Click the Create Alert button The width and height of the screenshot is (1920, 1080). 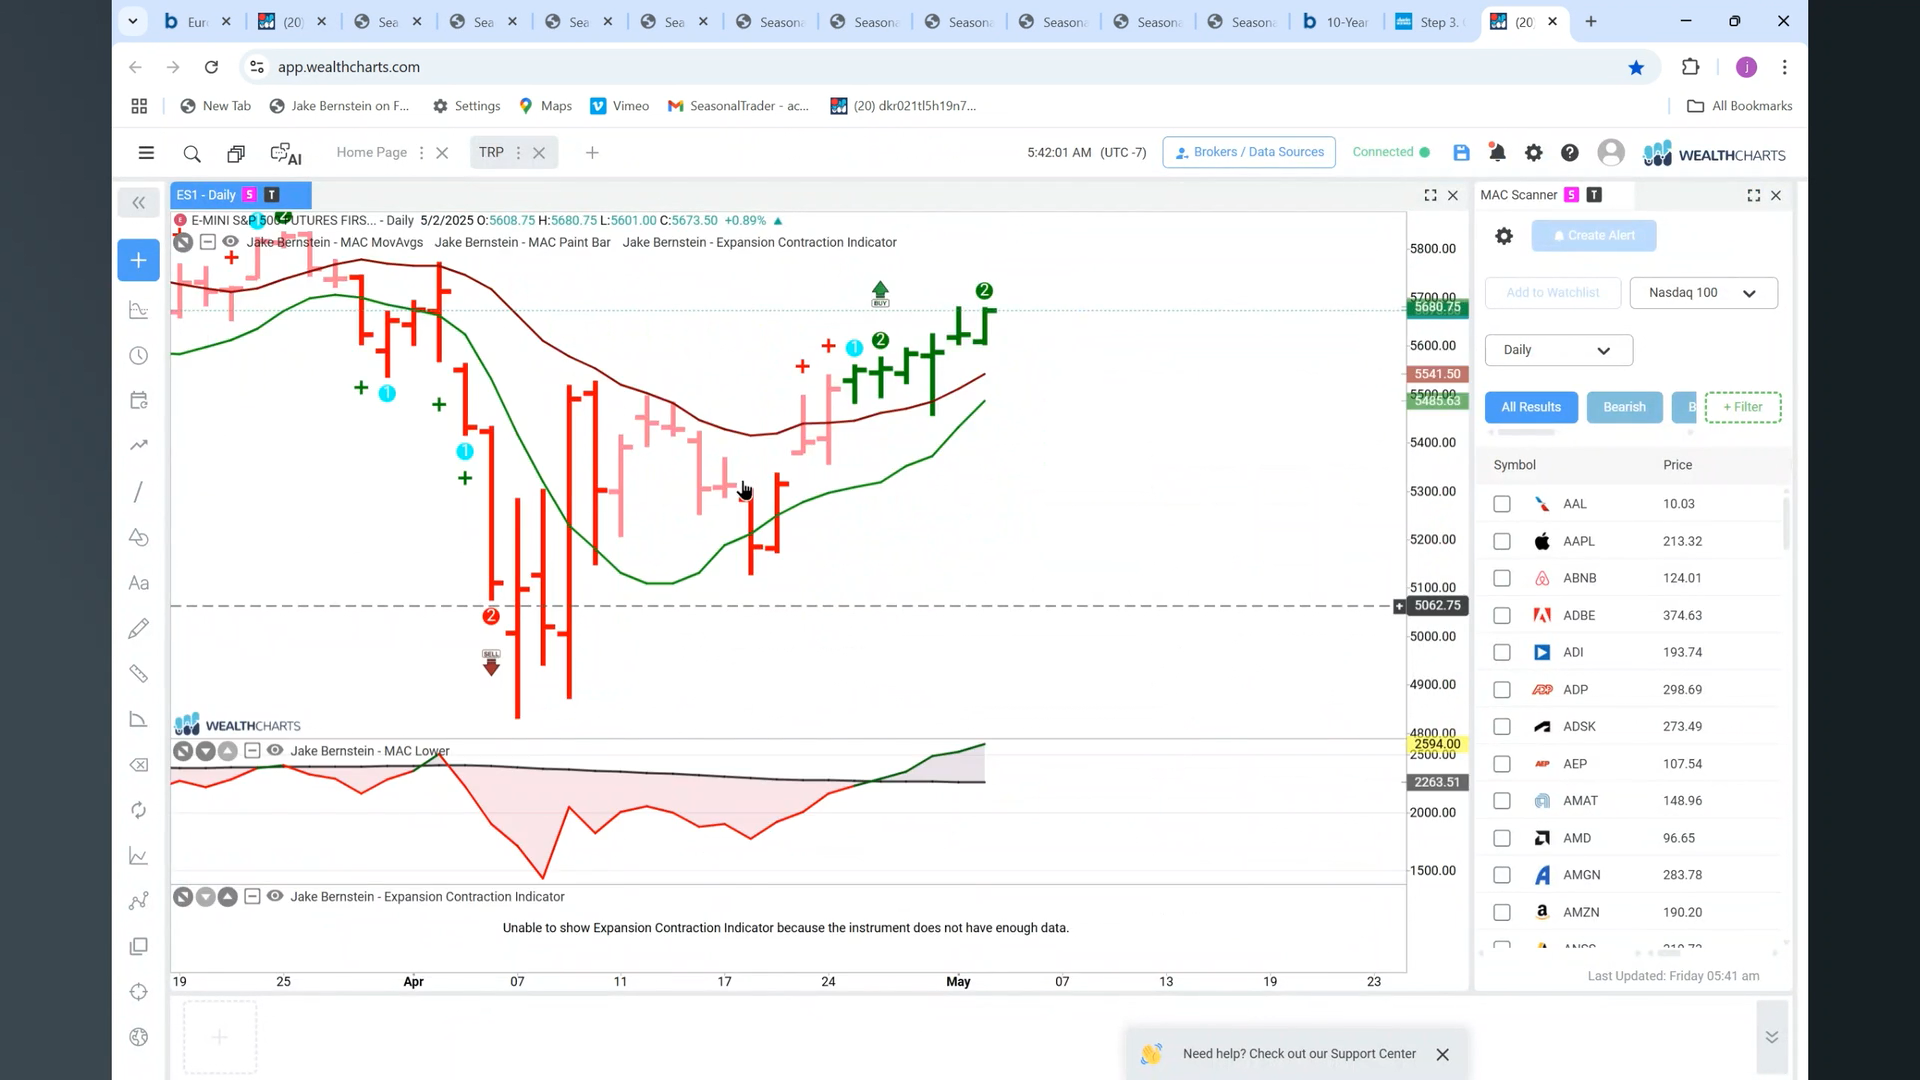(x=1594, y=236)
